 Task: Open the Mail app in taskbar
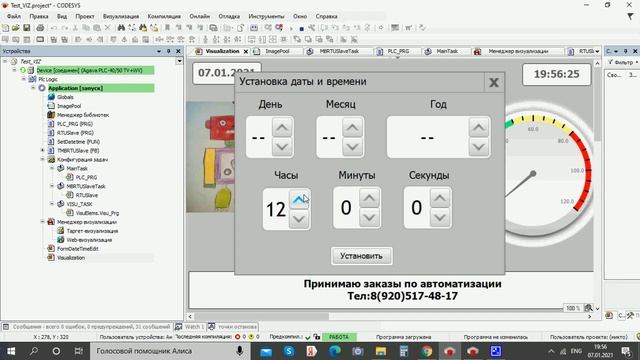(x=266, y=351)
